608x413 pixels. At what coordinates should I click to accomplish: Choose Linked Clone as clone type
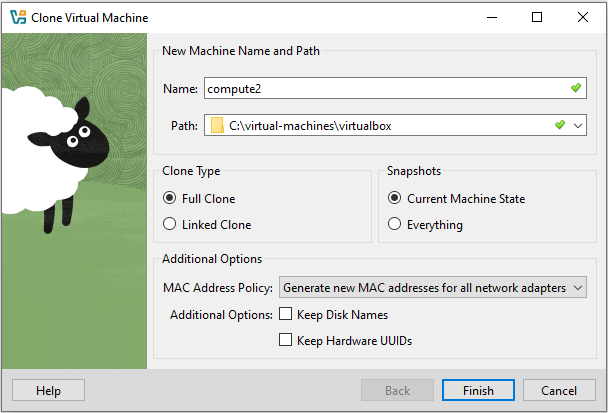(x=170, y=224)
